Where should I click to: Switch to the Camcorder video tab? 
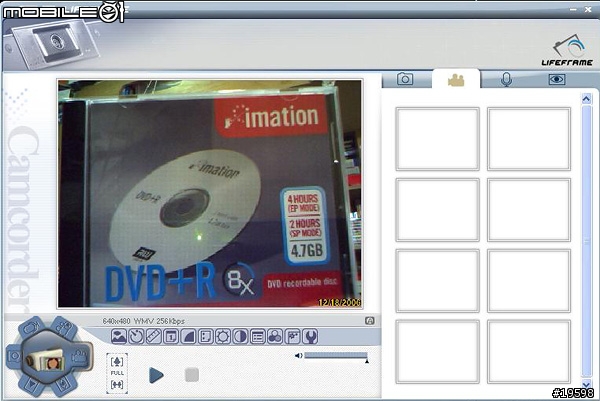pyautogui.click(x=456, y=80)
